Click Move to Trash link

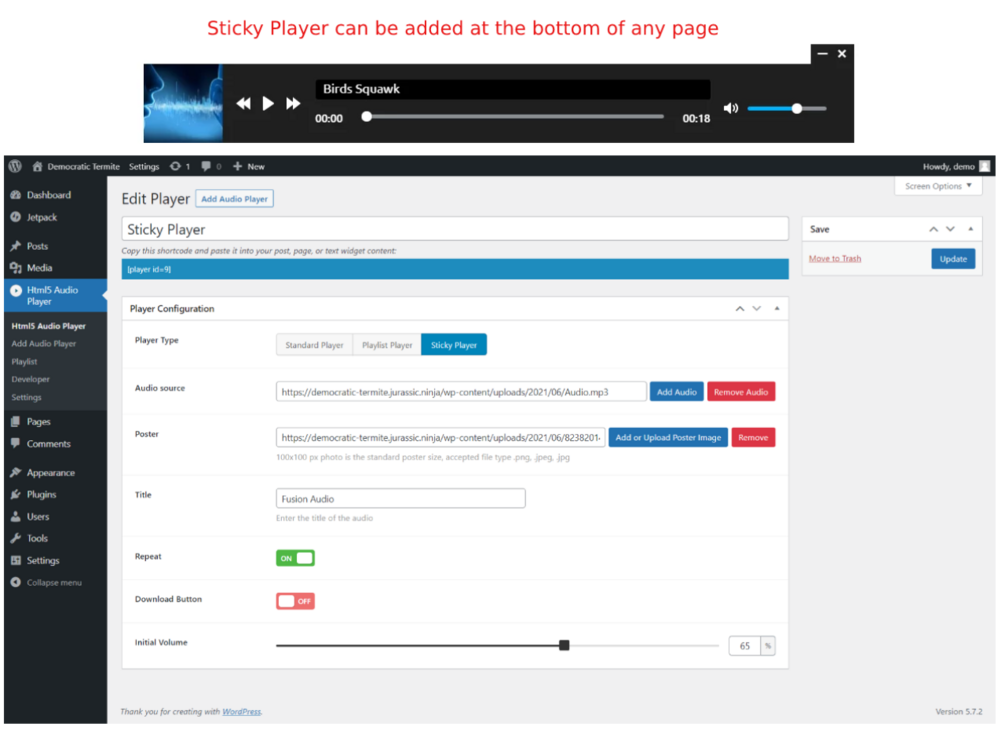point(835,259)
